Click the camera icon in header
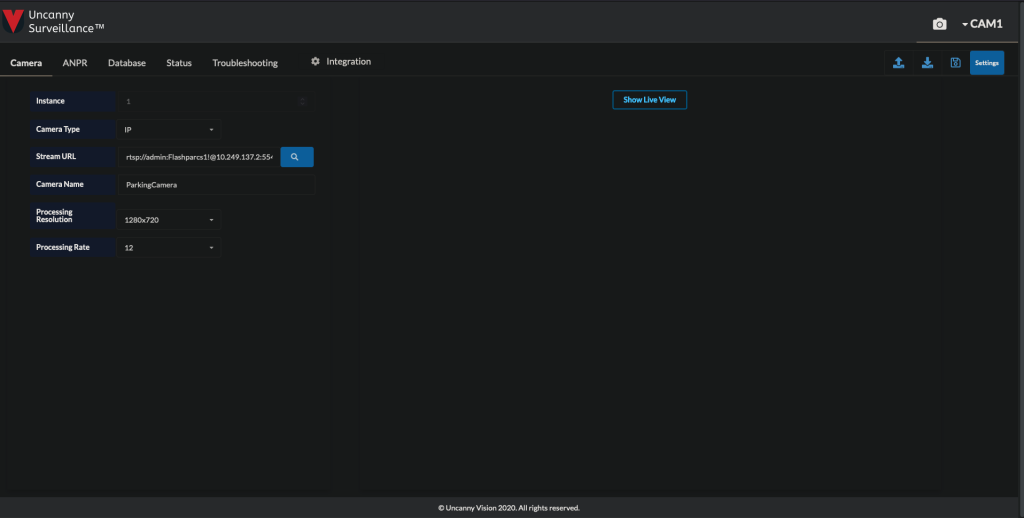Viewport: 1024px width, 518px height. (939, 24)
